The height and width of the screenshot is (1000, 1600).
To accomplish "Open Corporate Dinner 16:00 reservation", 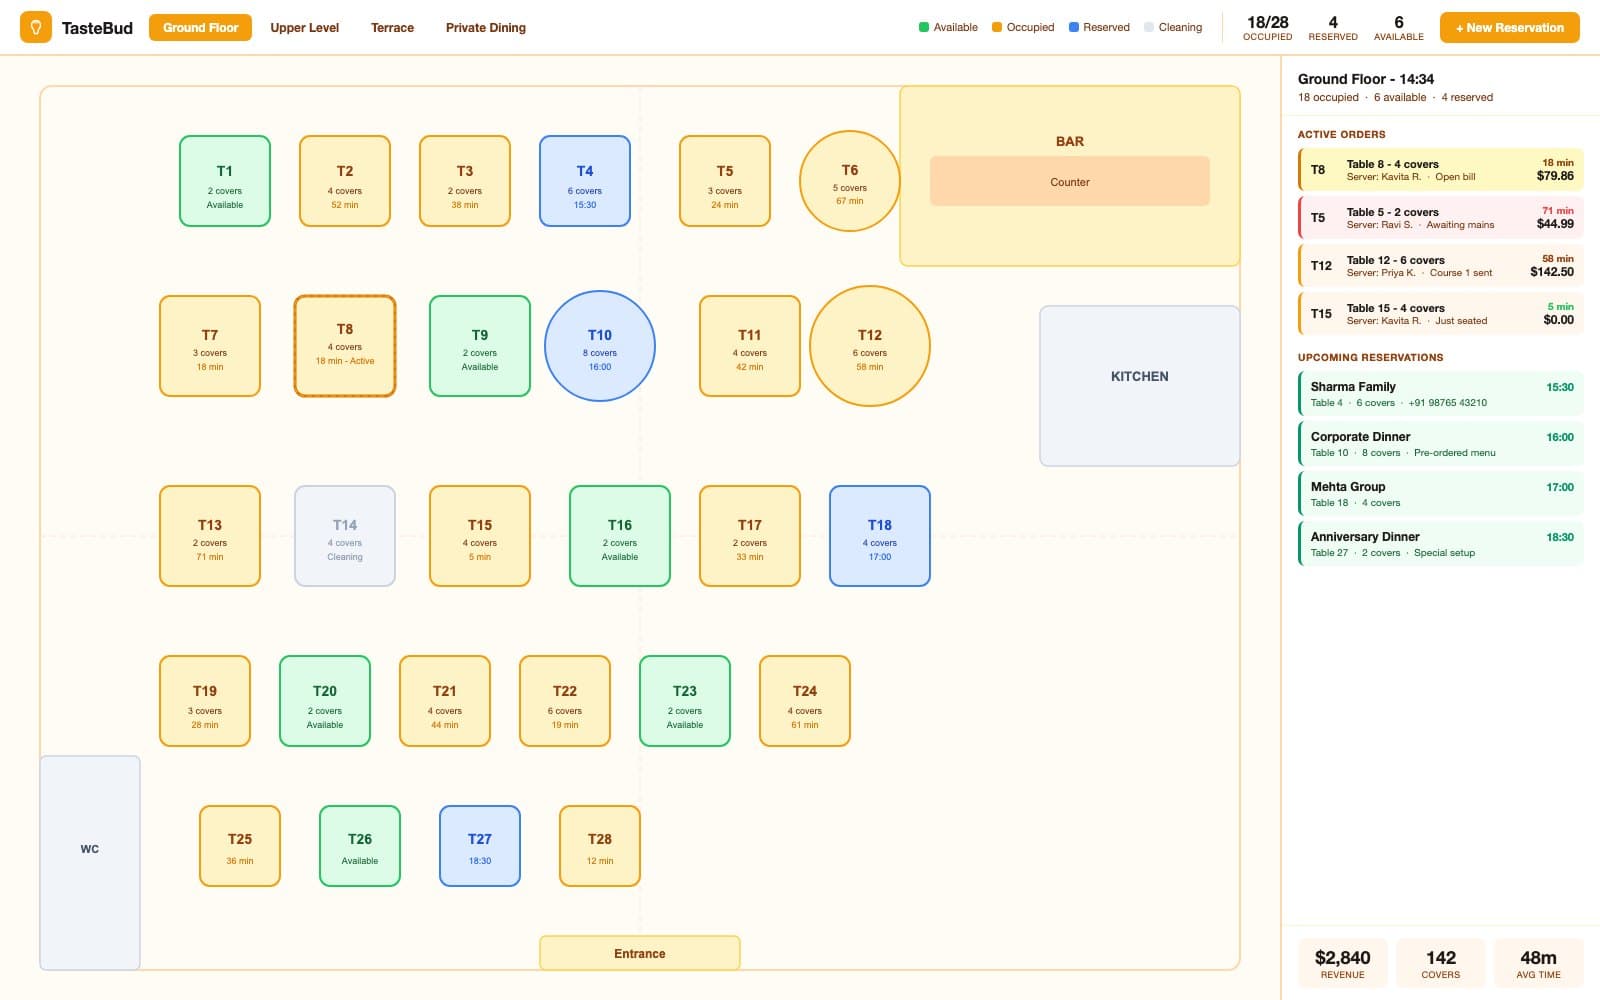I will click(x=1440, y=443).
